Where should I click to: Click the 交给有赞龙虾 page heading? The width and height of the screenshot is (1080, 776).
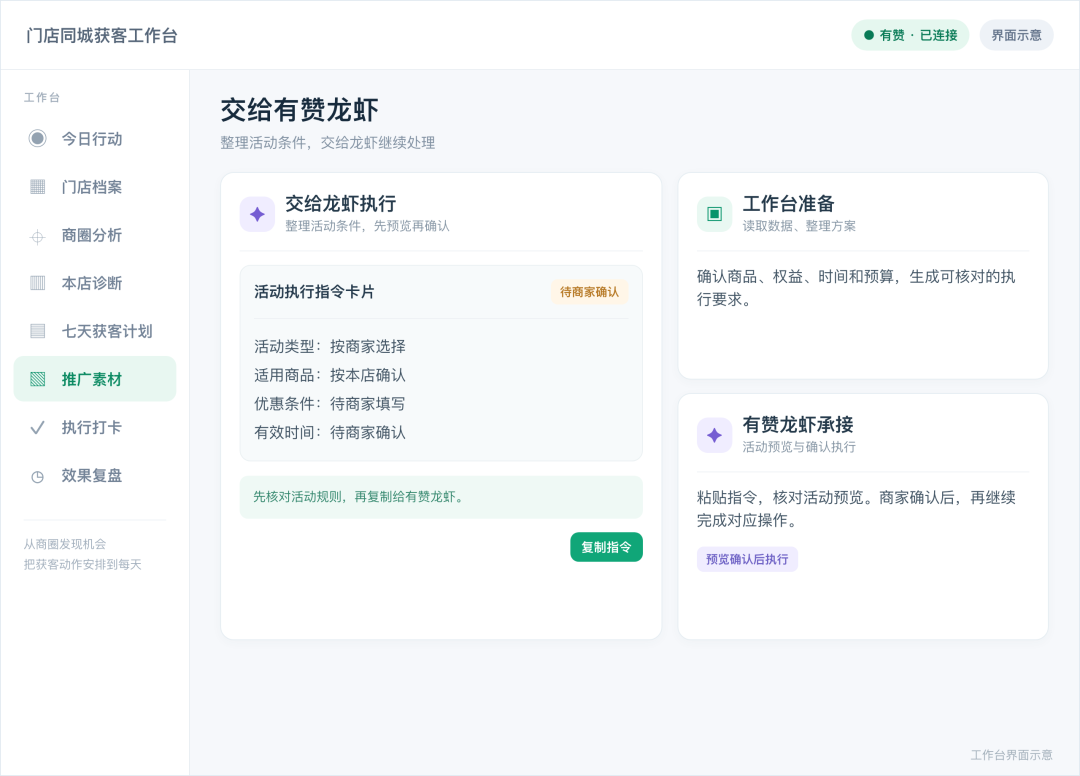click(300, 110)
